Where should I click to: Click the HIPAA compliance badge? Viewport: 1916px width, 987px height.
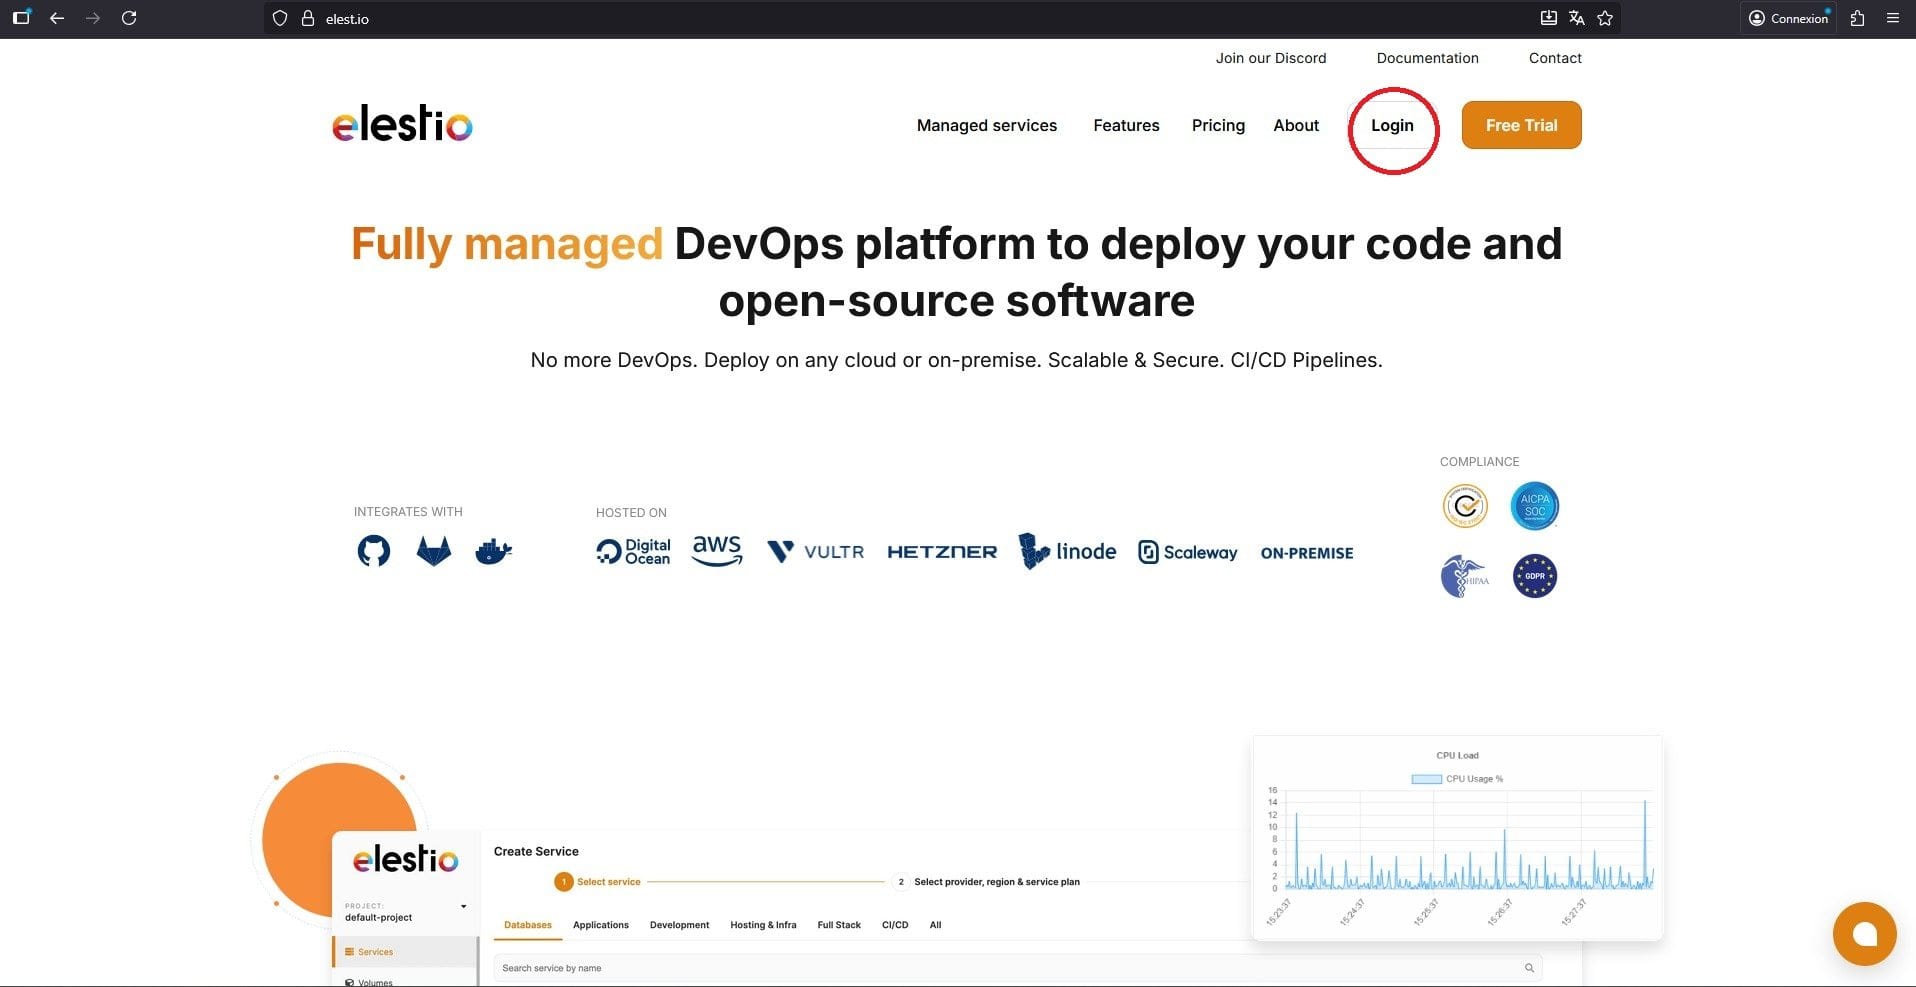click(x=1464, y=576)
